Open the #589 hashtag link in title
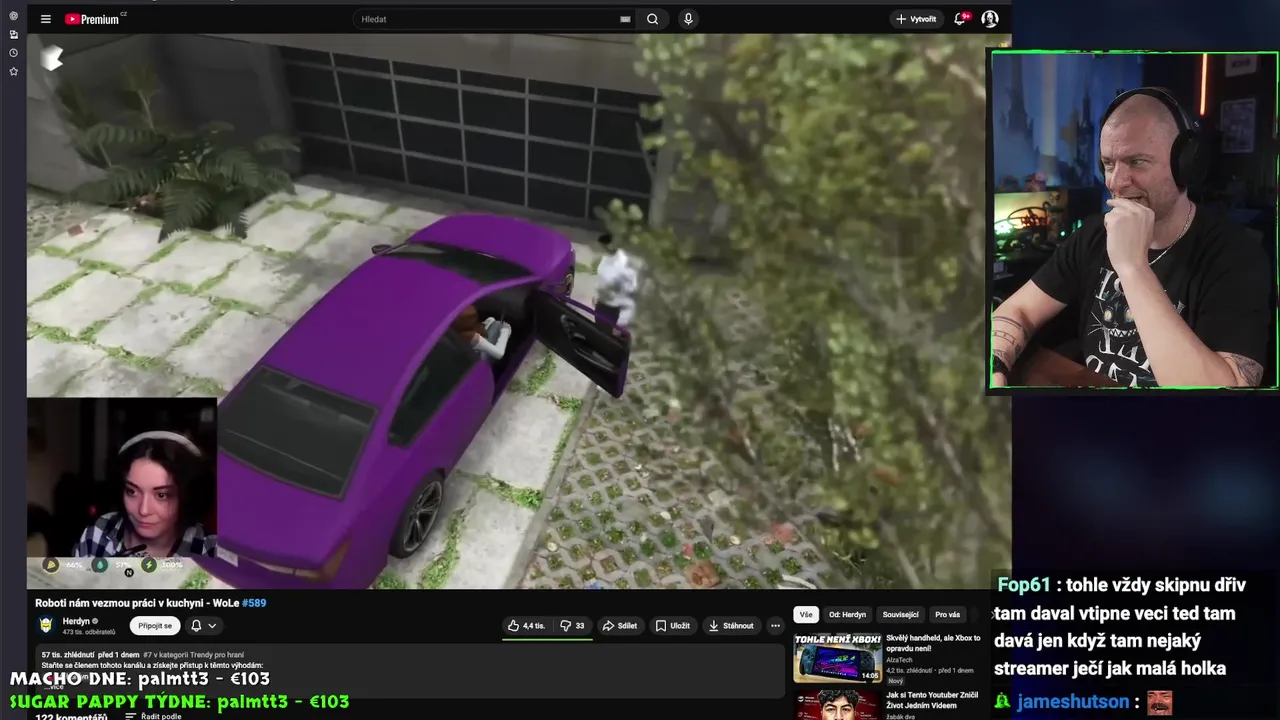The height and width of the screenshot is (720, 1280). (254, 603)
